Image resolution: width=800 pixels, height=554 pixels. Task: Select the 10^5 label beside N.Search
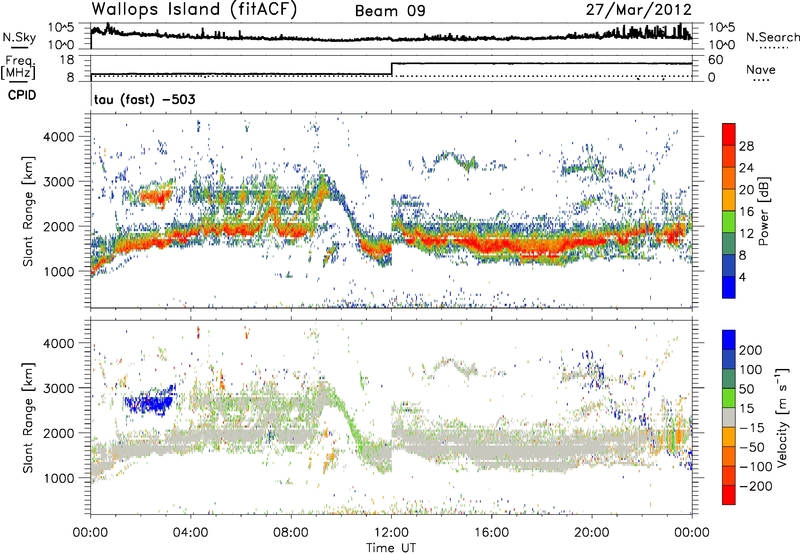click(722, 28)
